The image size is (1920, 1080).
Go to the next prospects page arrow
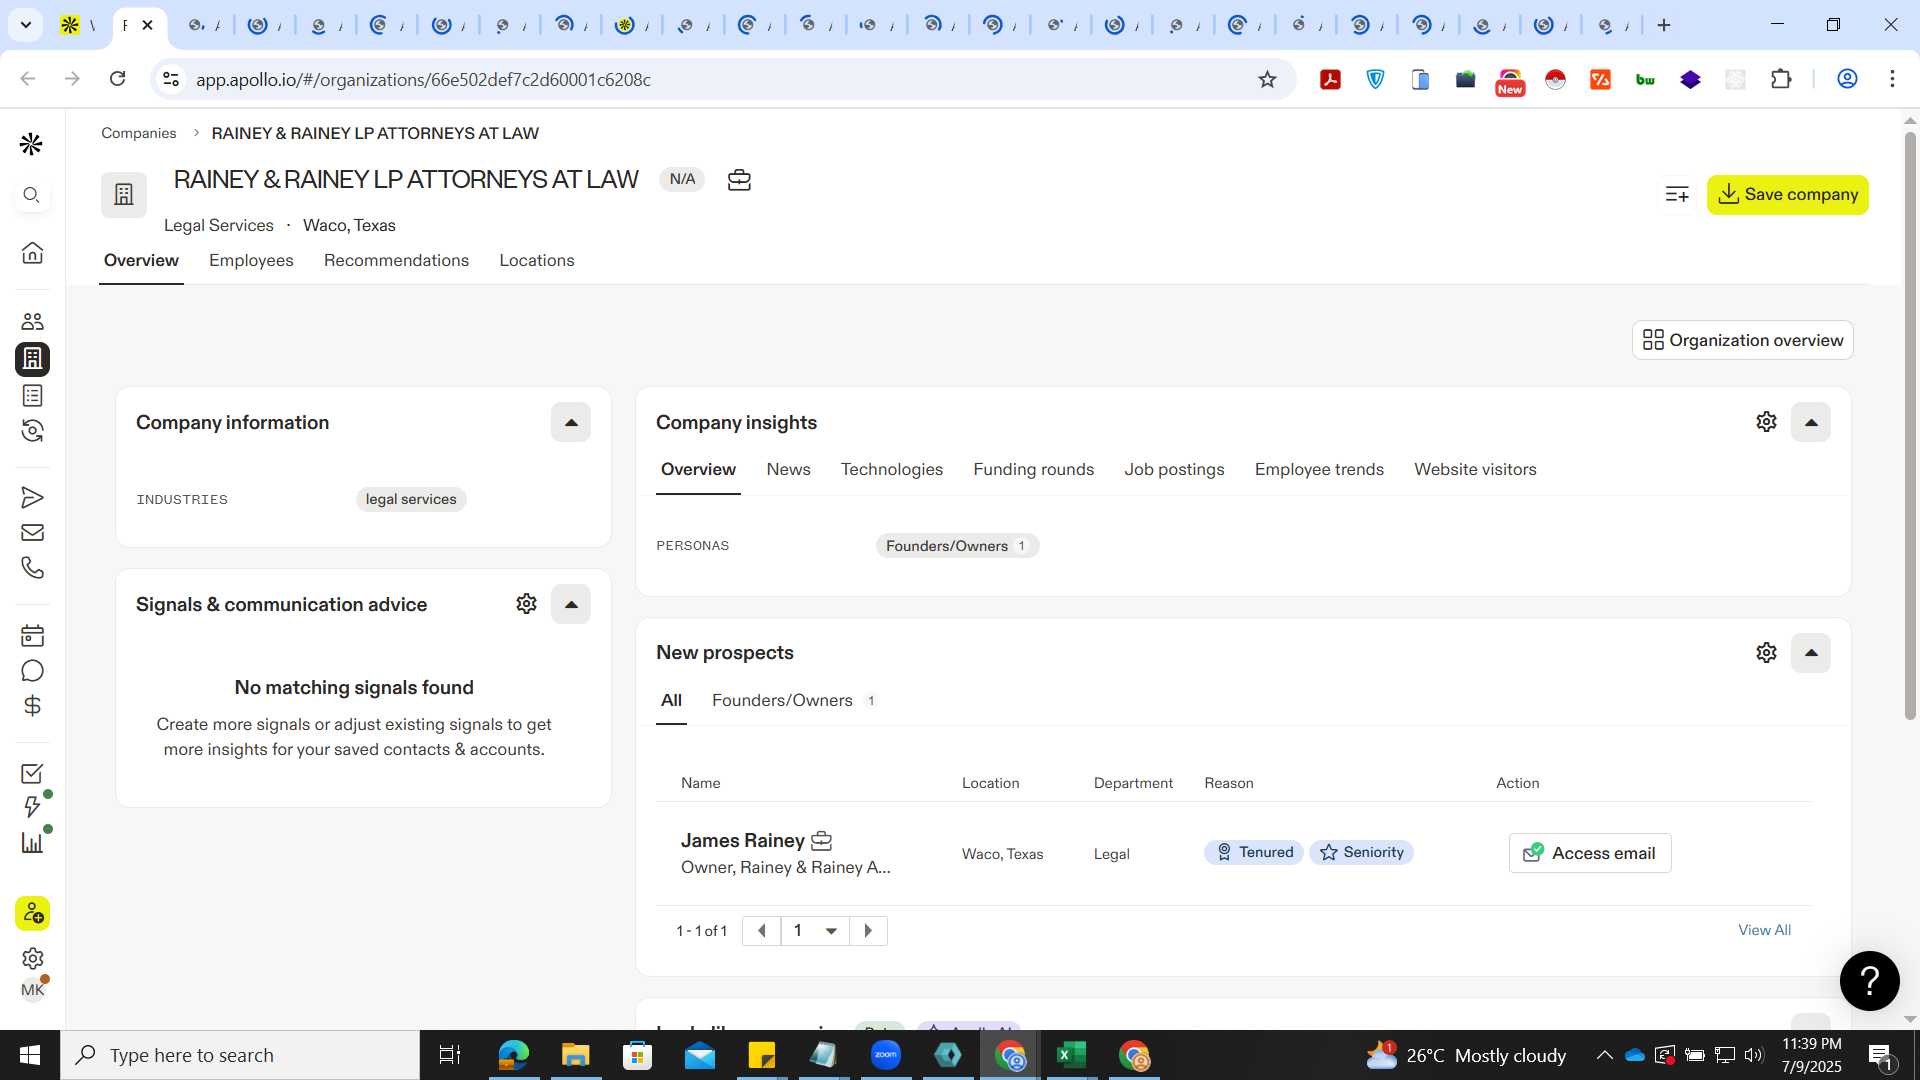click(868, 931)
